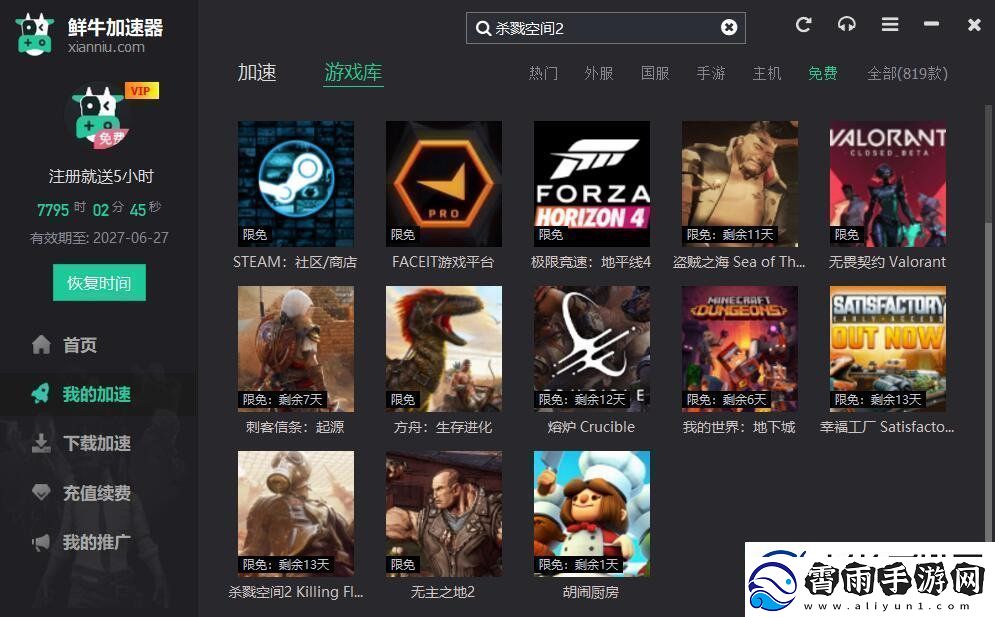This screenshot has height=617, width=995.
Task: Select Satisfactory thumbnail
Action: click(x=888, y=348)
